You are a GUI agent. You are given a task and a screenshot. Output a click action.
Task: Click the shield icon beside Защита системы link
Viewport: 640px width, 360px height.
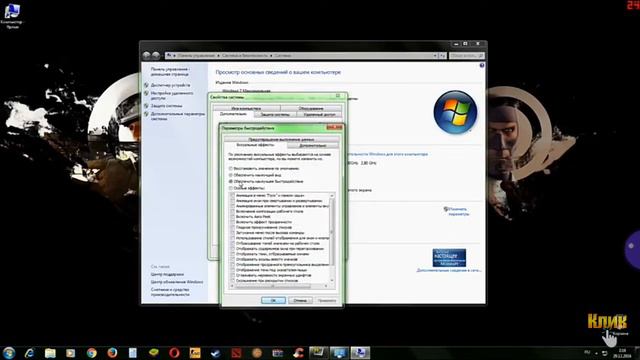147,106
